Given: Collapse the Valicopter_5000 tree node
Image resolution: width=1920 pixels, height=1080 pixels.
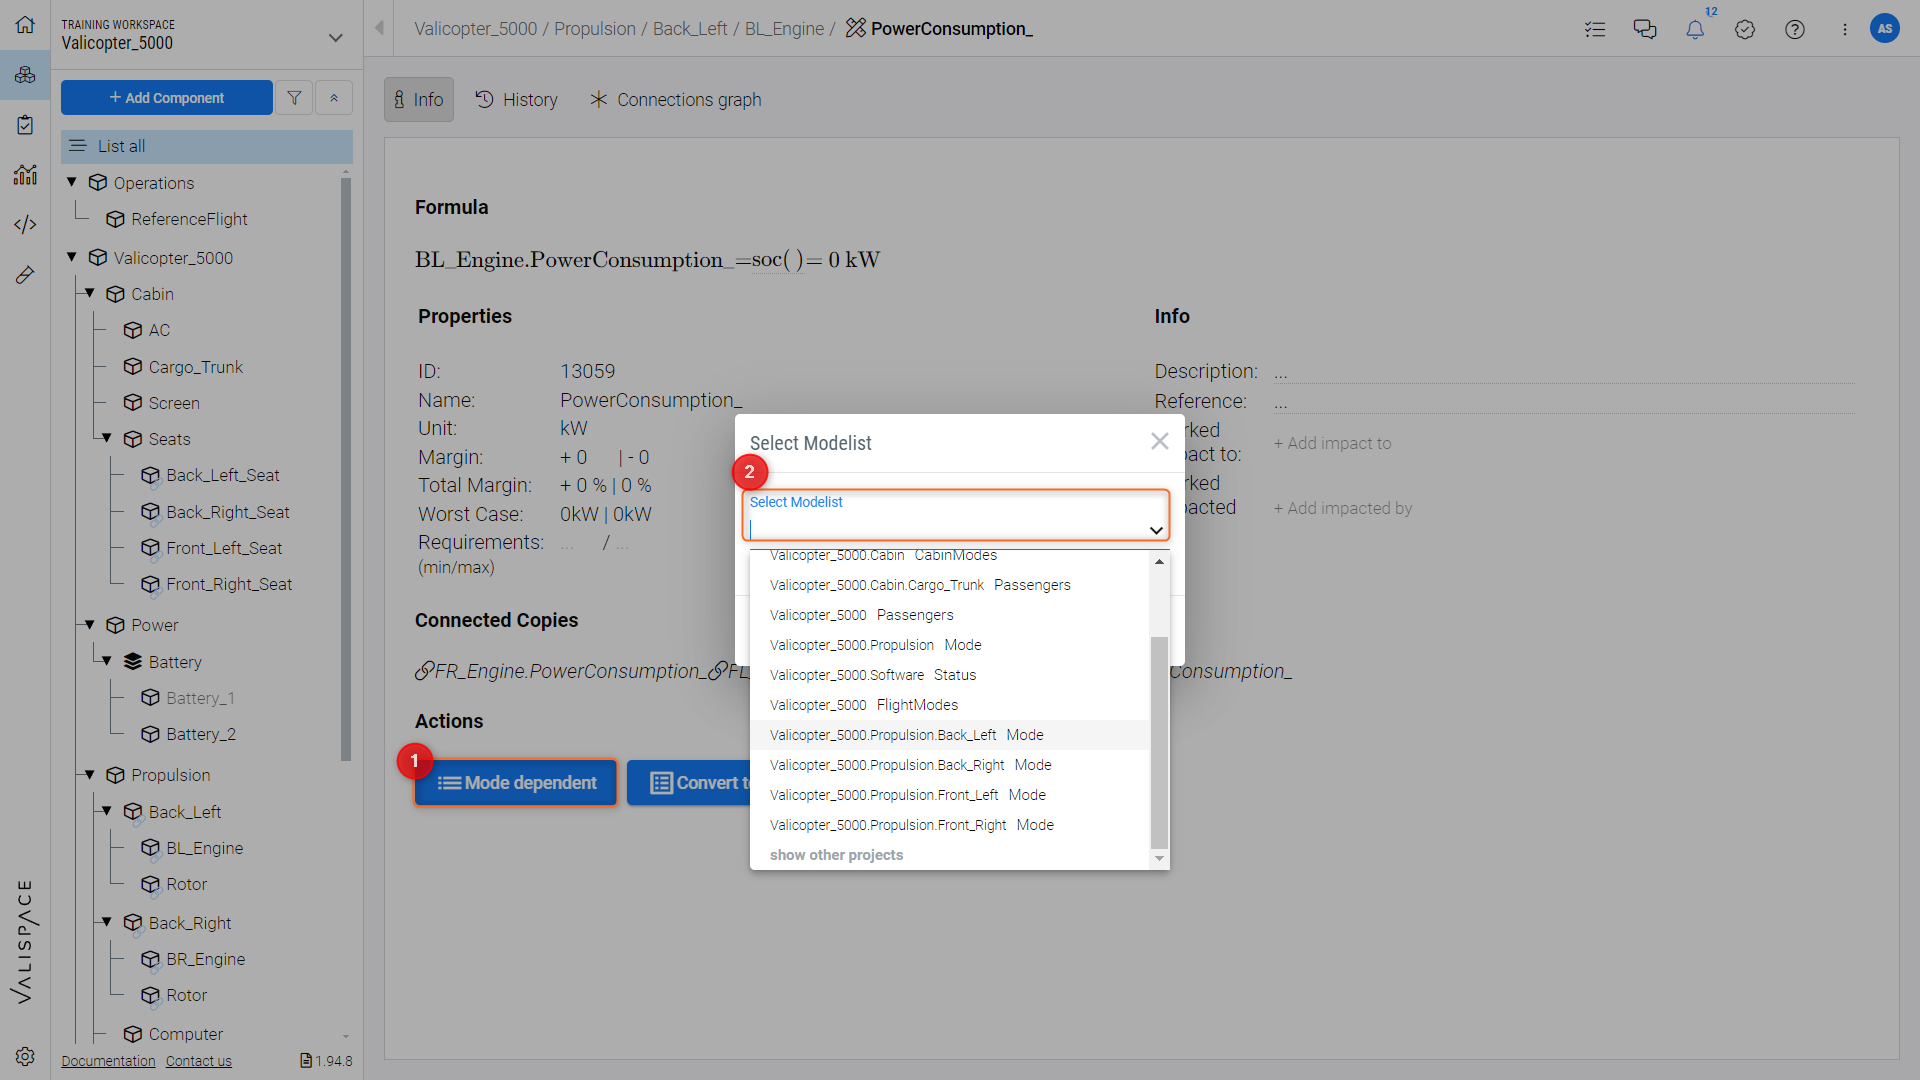Looking at the screenshot, I should (72, 257).
